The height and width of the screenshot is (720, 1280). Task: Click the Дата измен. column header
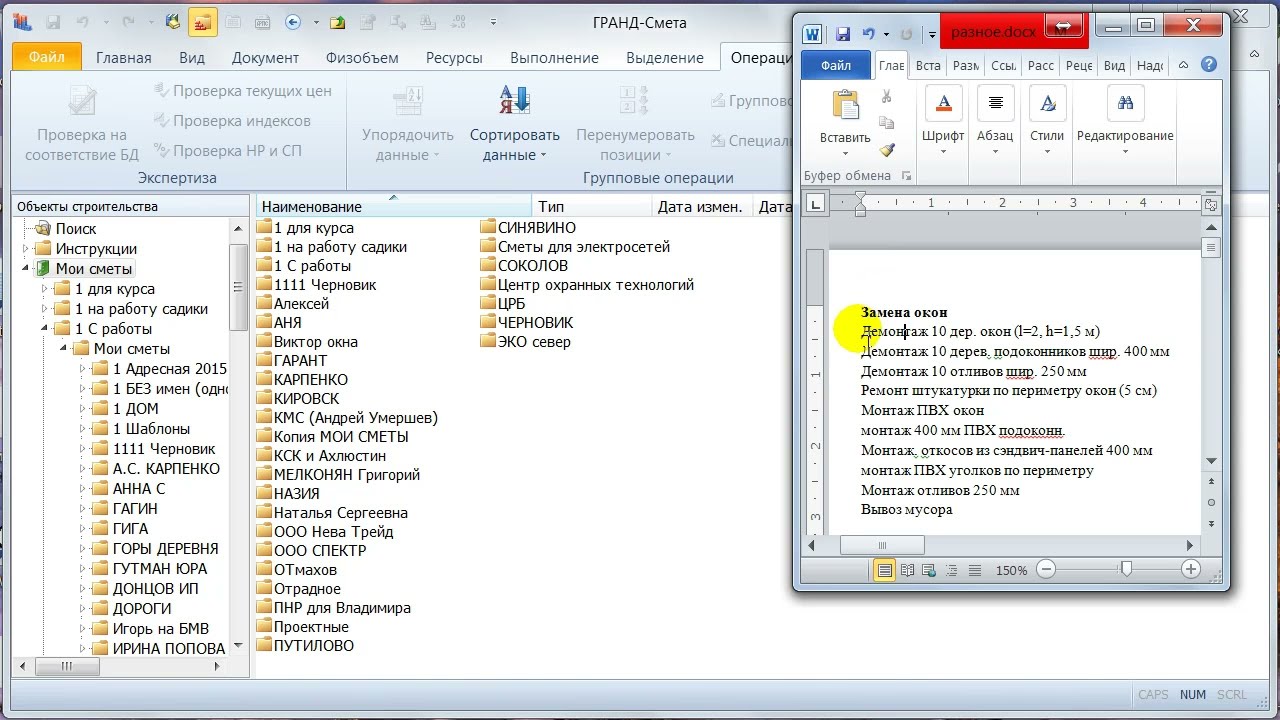pos(702,207)
